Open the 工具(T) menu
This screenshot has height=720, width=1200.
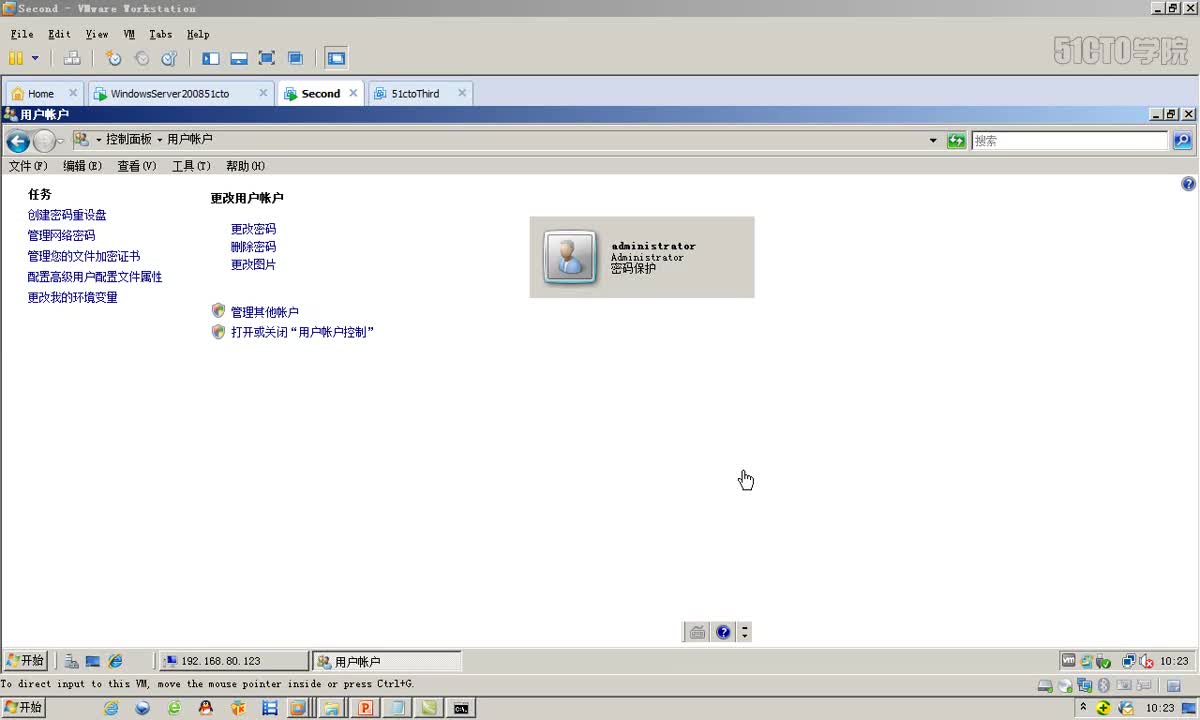coord(191,166)
